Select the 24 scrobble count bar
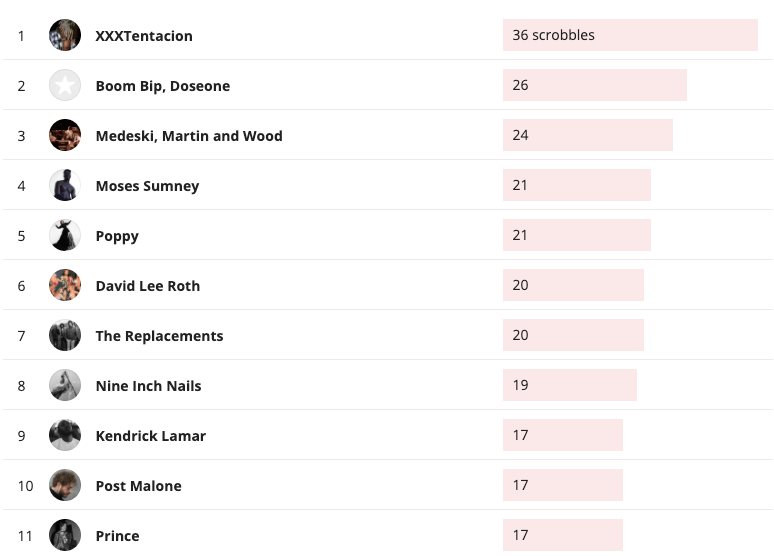774x556 pixels. coord(587,135)
